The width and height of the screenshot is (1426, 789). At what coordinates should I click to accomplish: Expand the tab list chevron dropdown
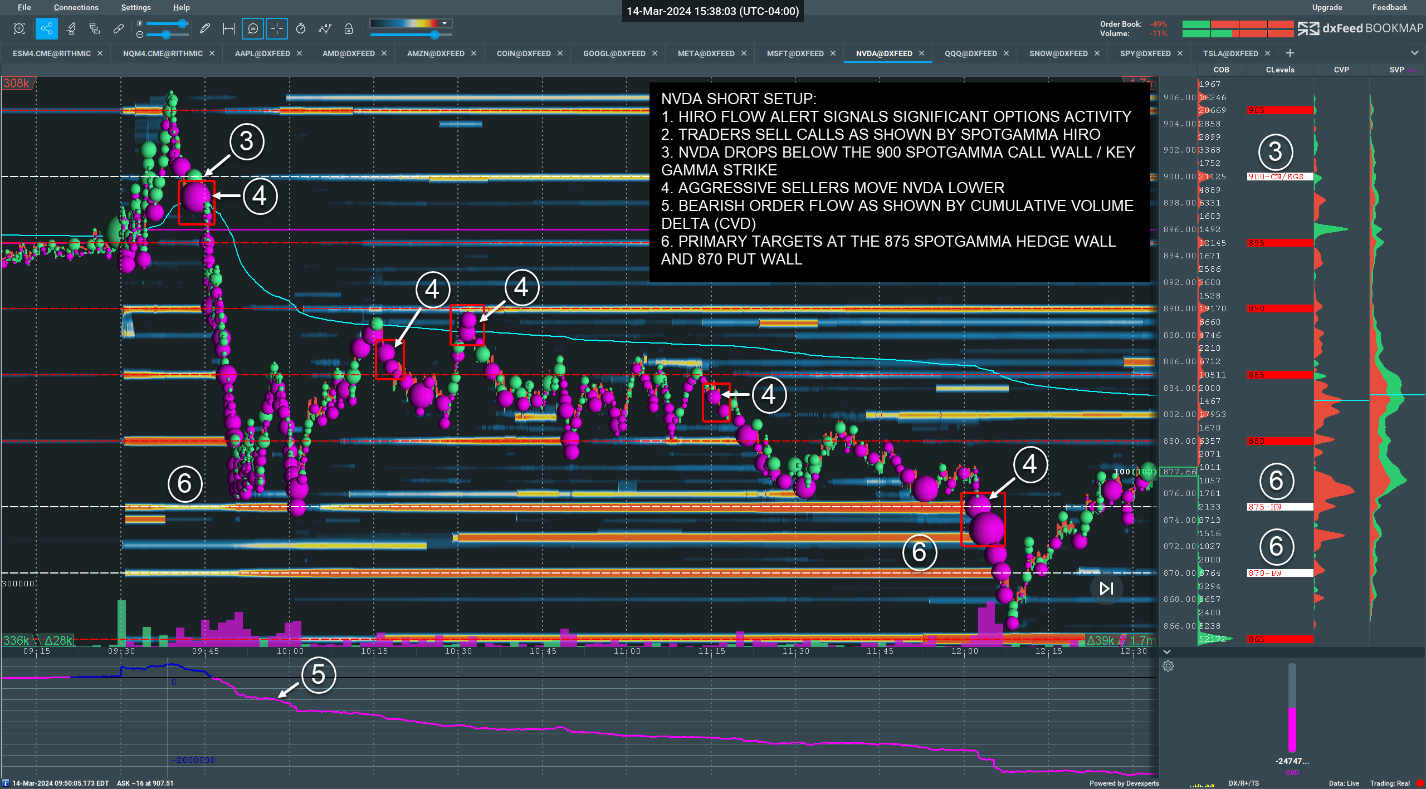pos(1415,53)
